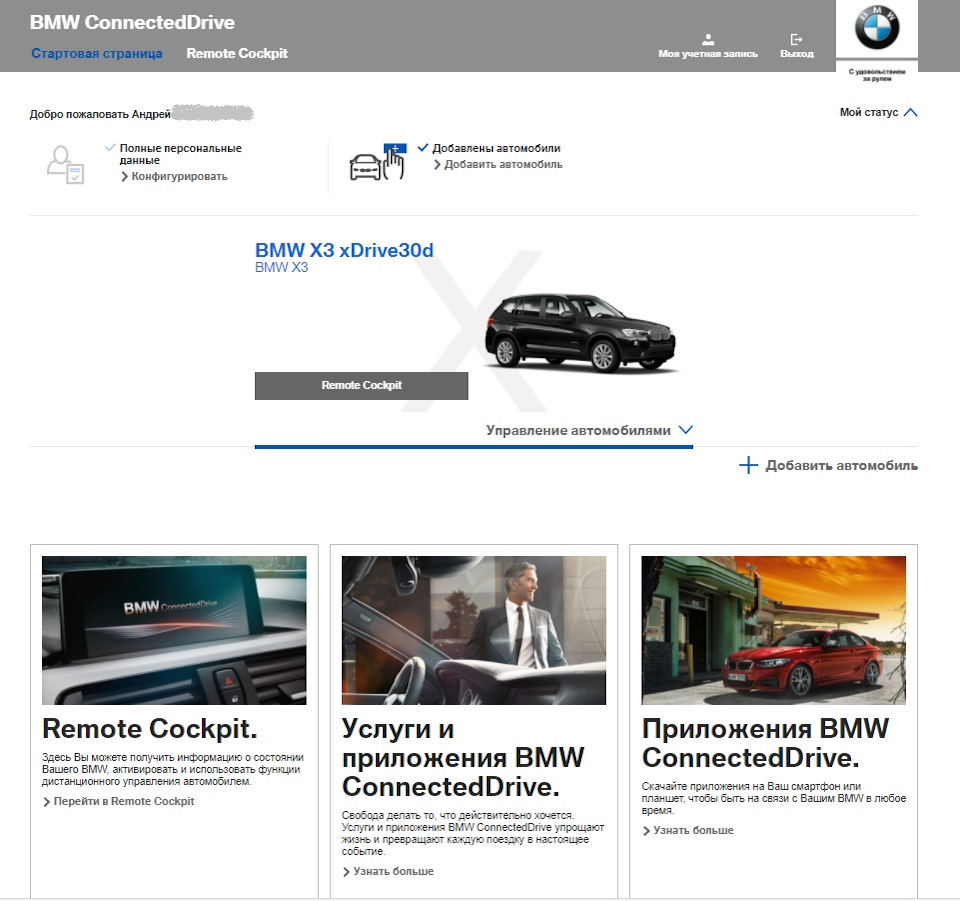Expand Управление автомобилями dropdown arrow
The height and width of the screenshot is (901, 960).
686,430
